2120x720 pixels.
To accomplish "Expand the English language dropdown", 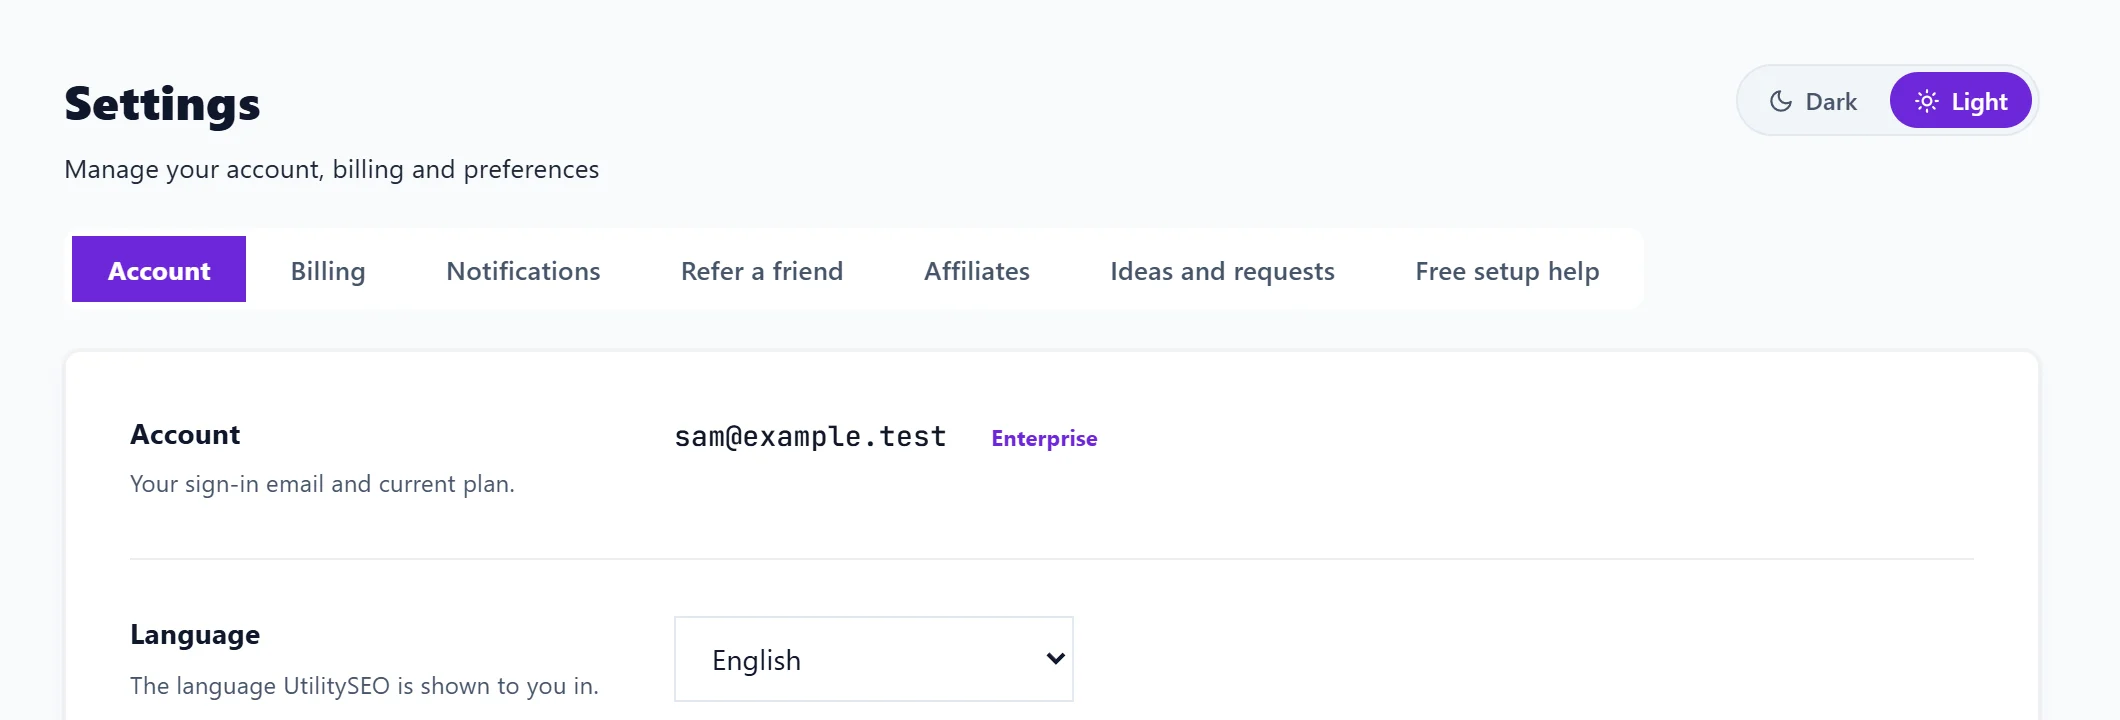I will [x=874, y=659].
